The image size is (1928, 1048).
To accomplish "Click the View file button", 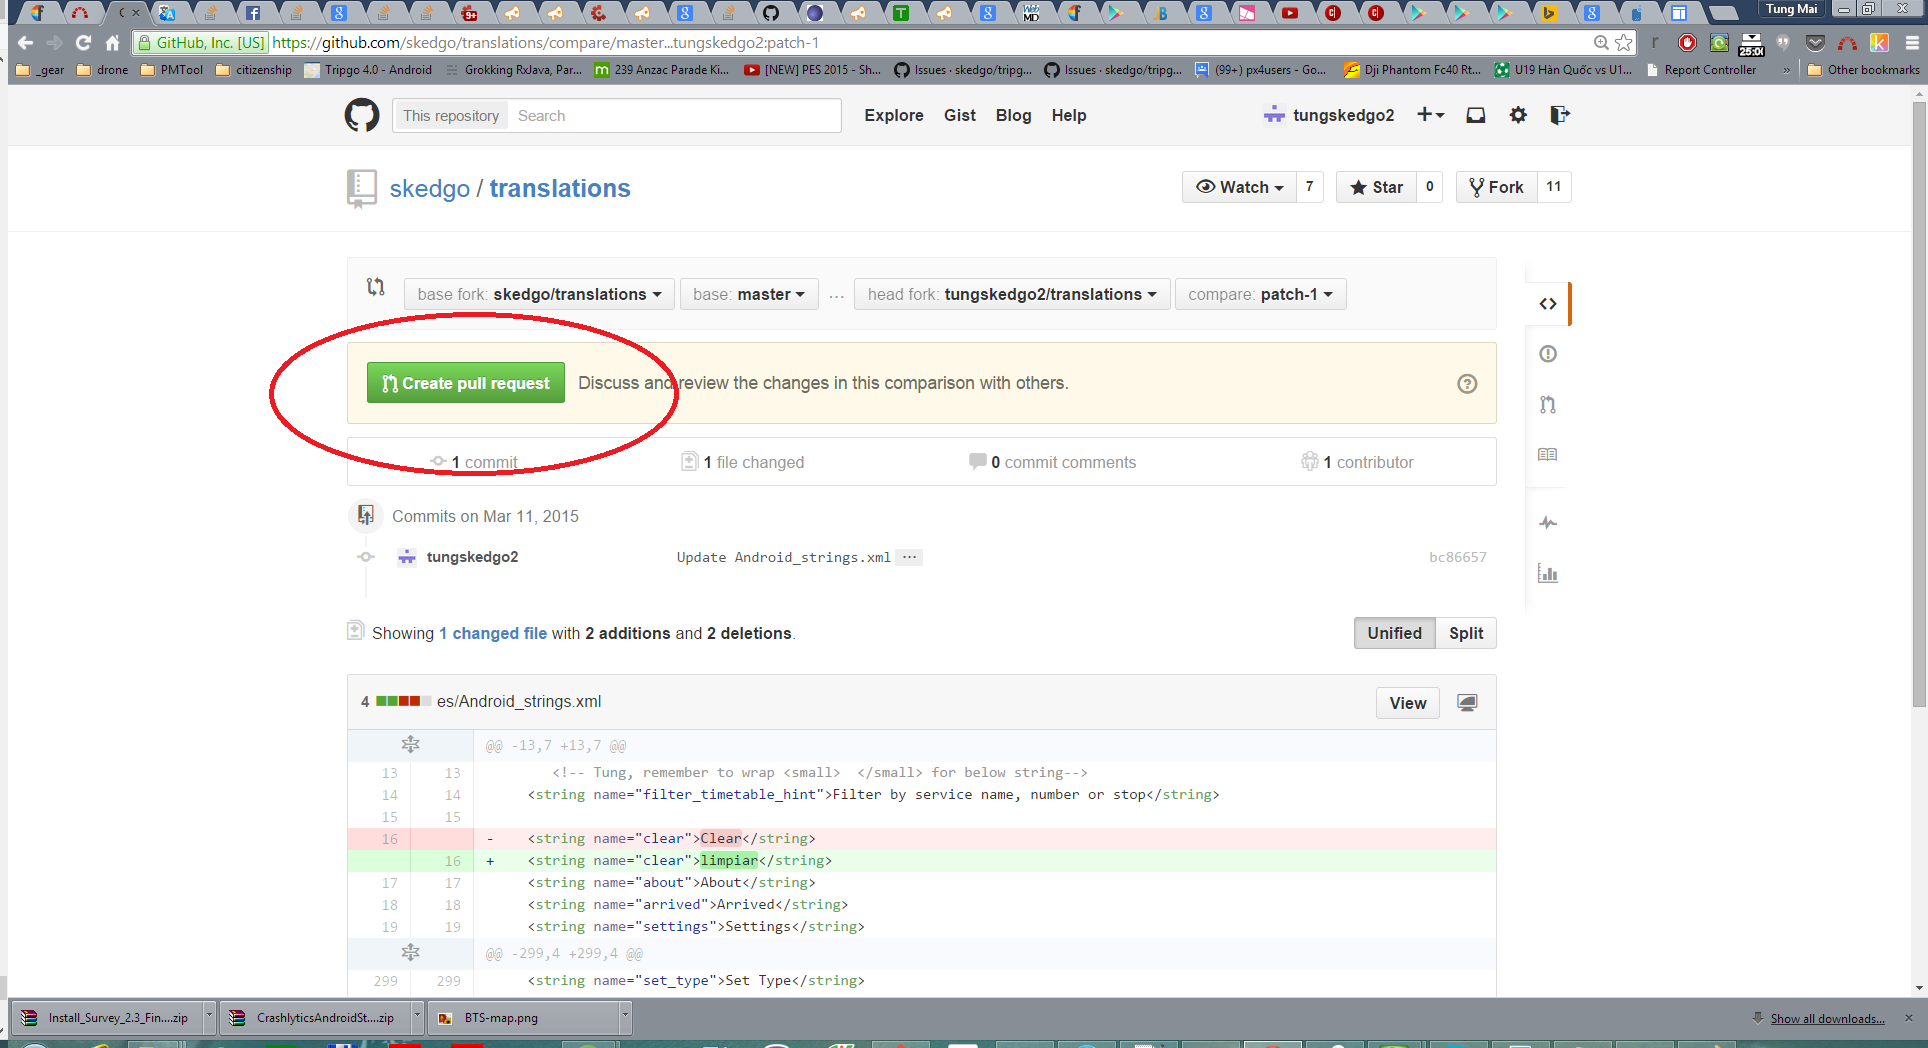I will [x=1408, y=703].
